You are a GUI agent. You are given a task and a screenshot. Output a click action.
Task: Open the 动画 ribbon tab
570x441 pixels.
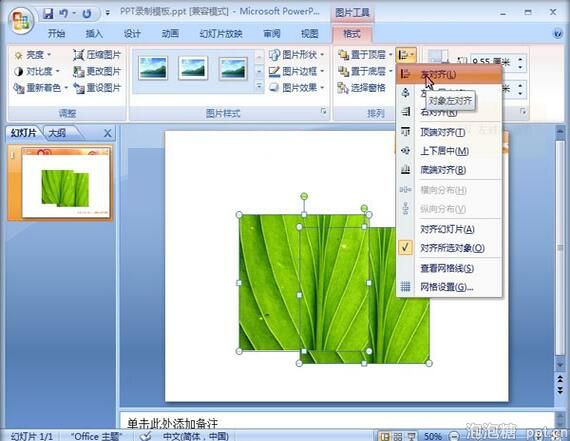tap(170, 34)
